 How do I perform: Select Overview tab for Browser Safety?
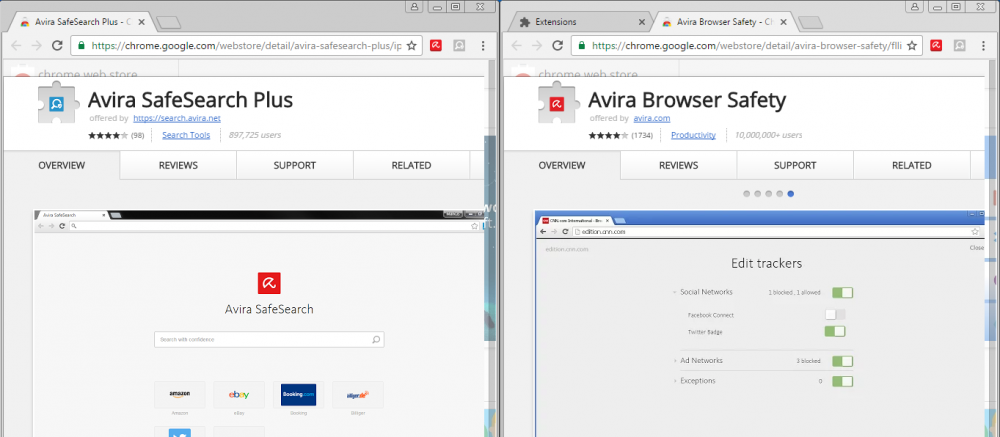[562, 165]
